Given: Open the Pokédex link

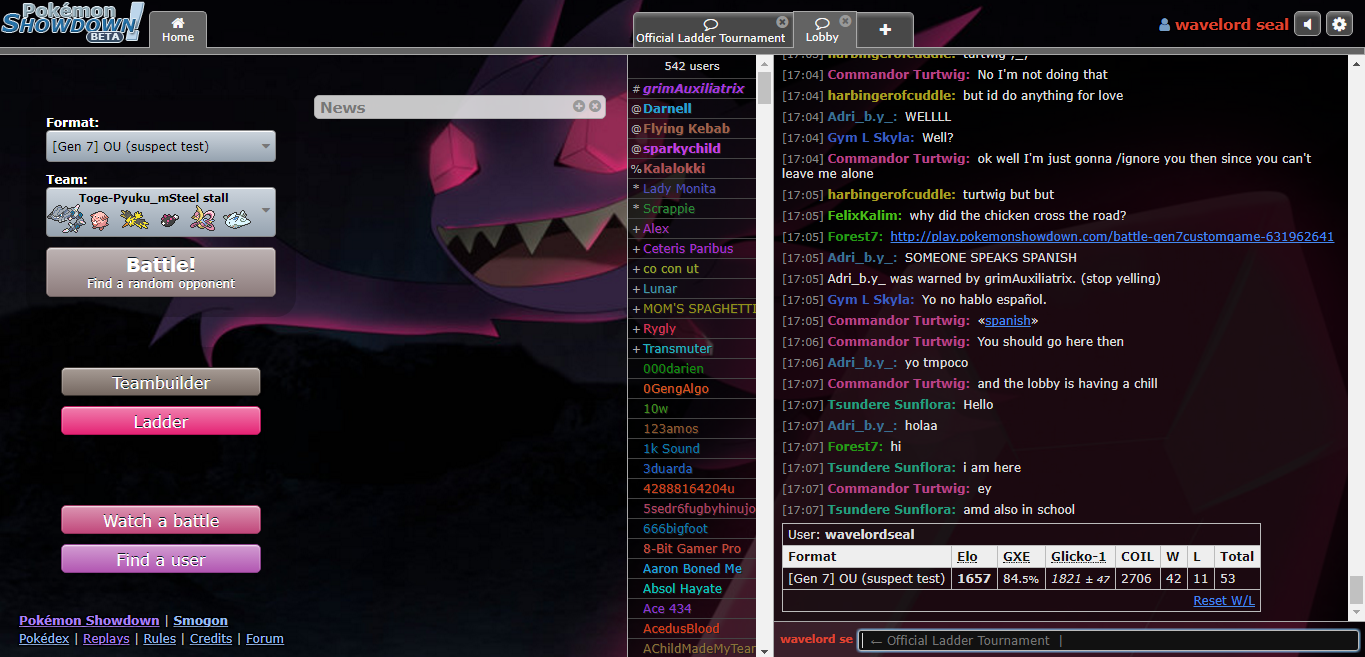Looking at the screenshot, I should coord(44,638).
